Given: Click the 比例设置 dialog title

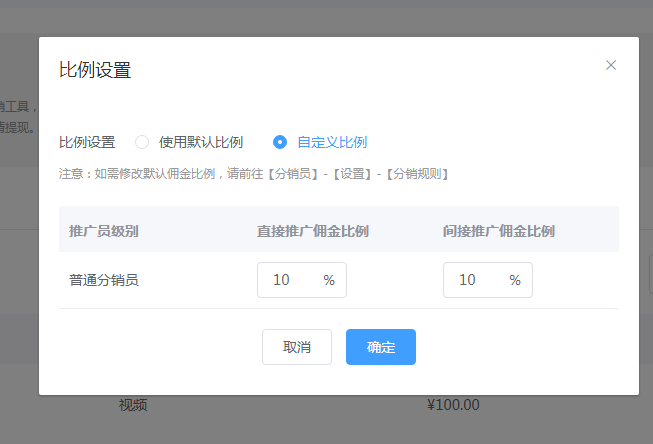Looking at the screenshot, I should tap(95, 70).
